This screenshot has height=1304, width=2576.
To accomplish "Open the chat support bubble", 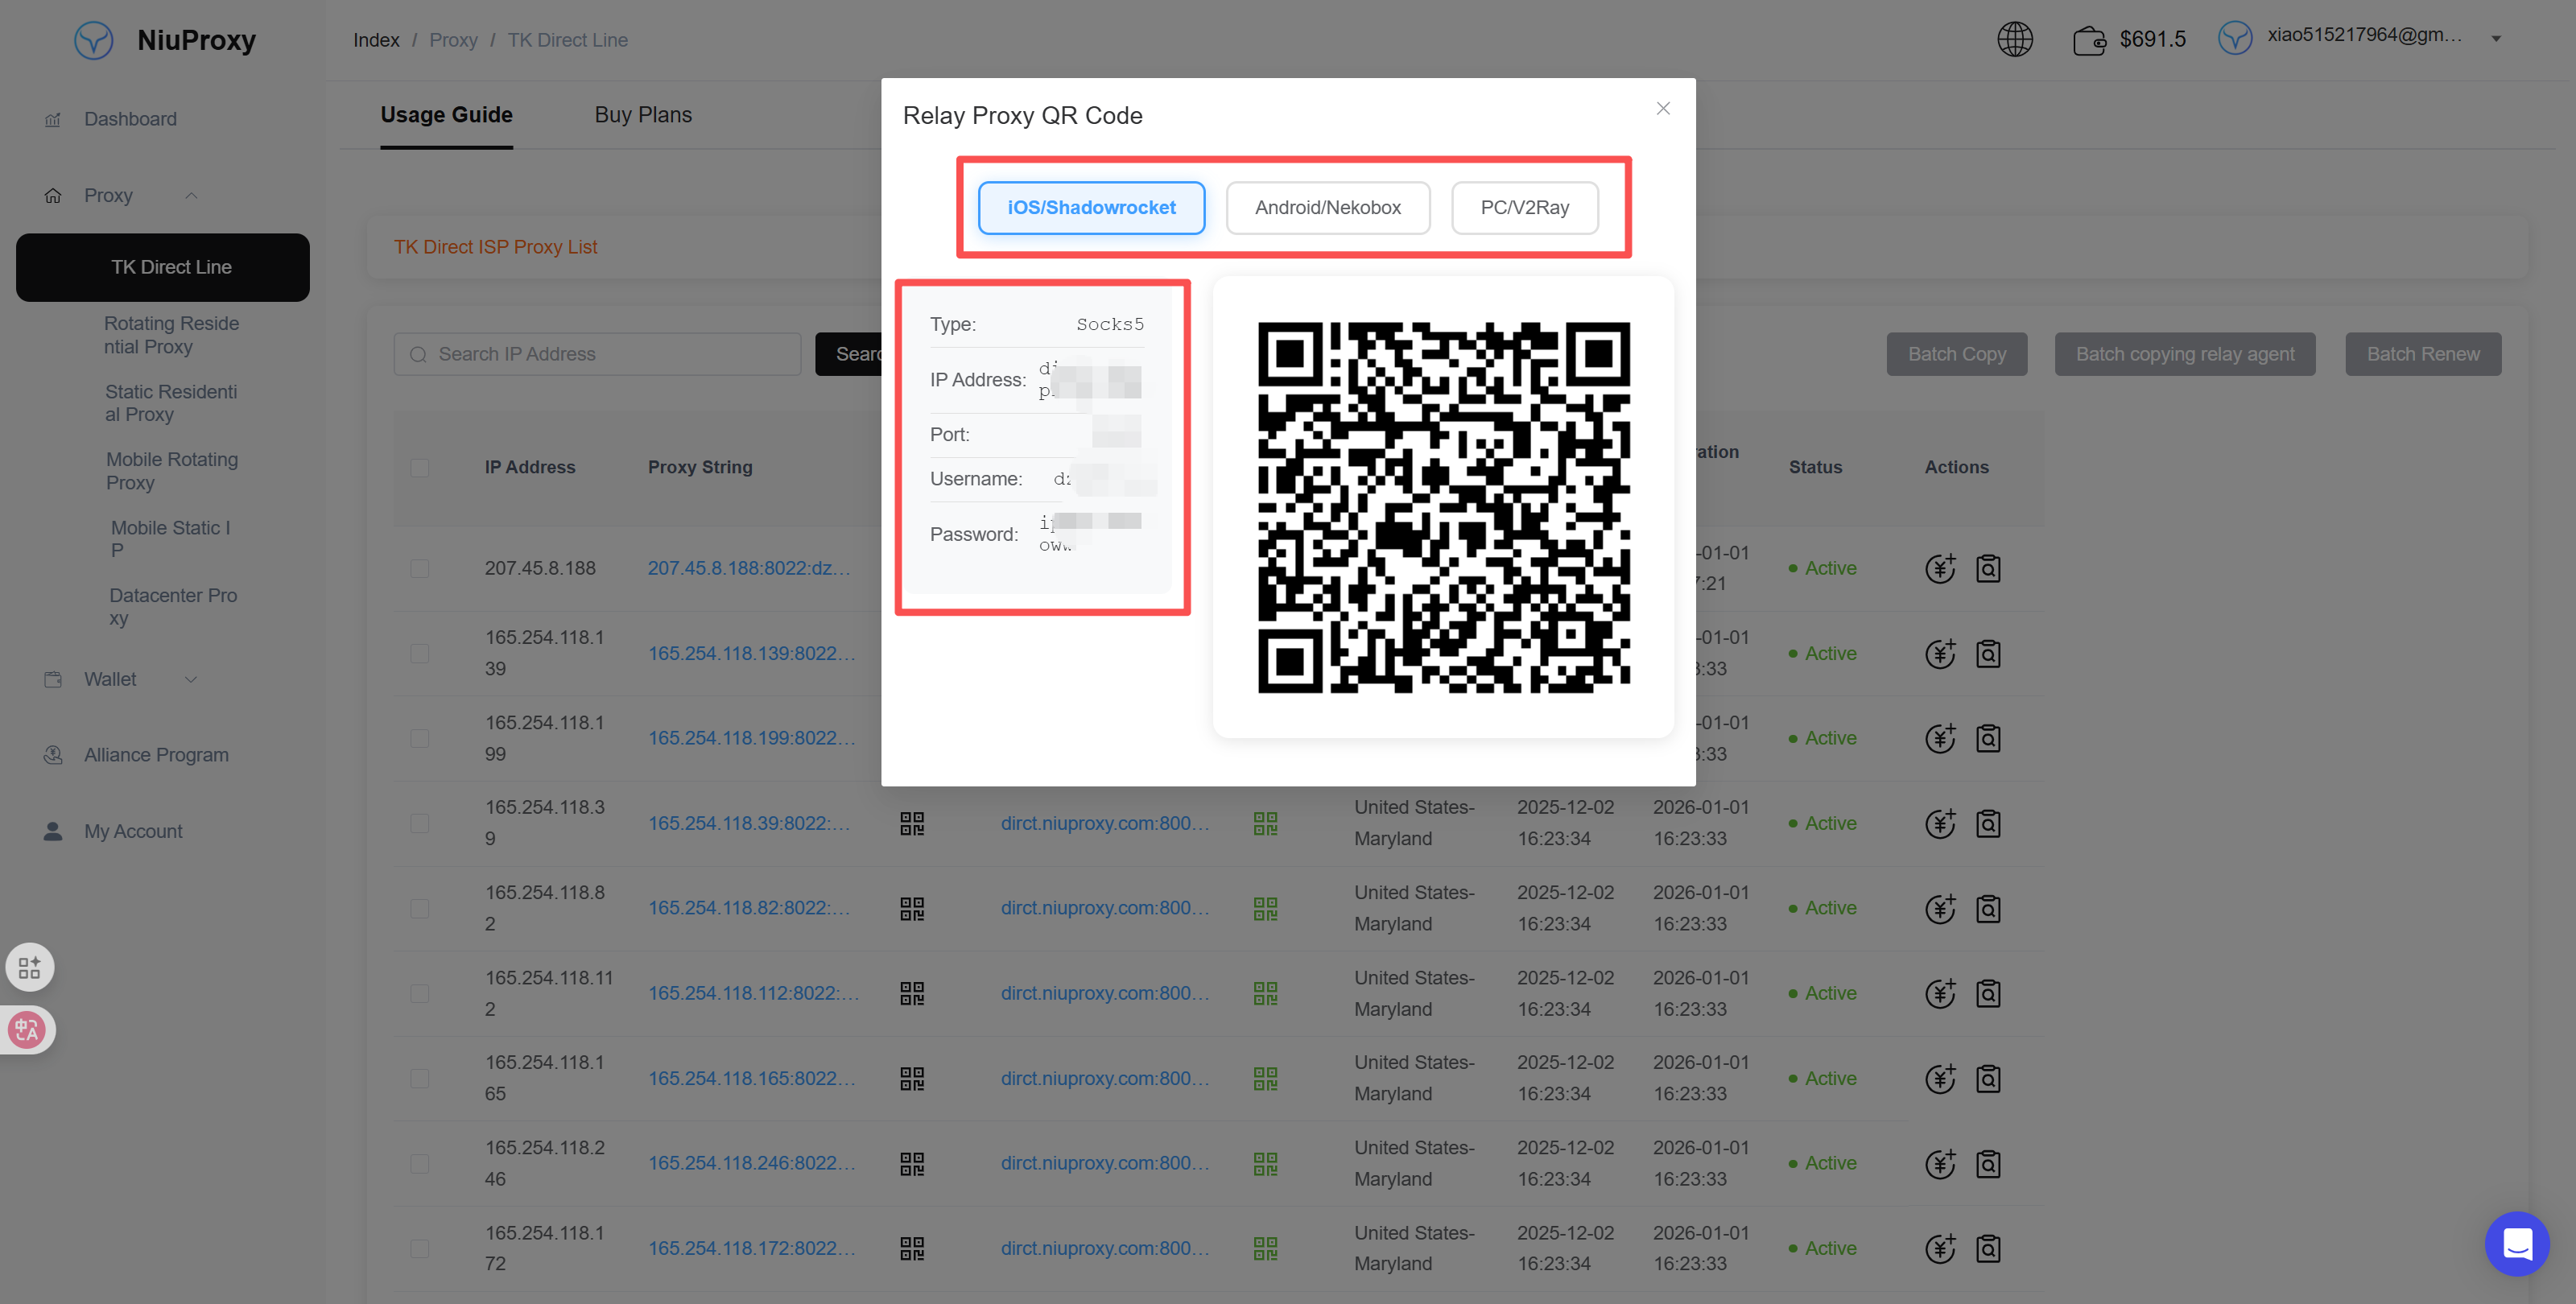I will coord(2516,1243).
